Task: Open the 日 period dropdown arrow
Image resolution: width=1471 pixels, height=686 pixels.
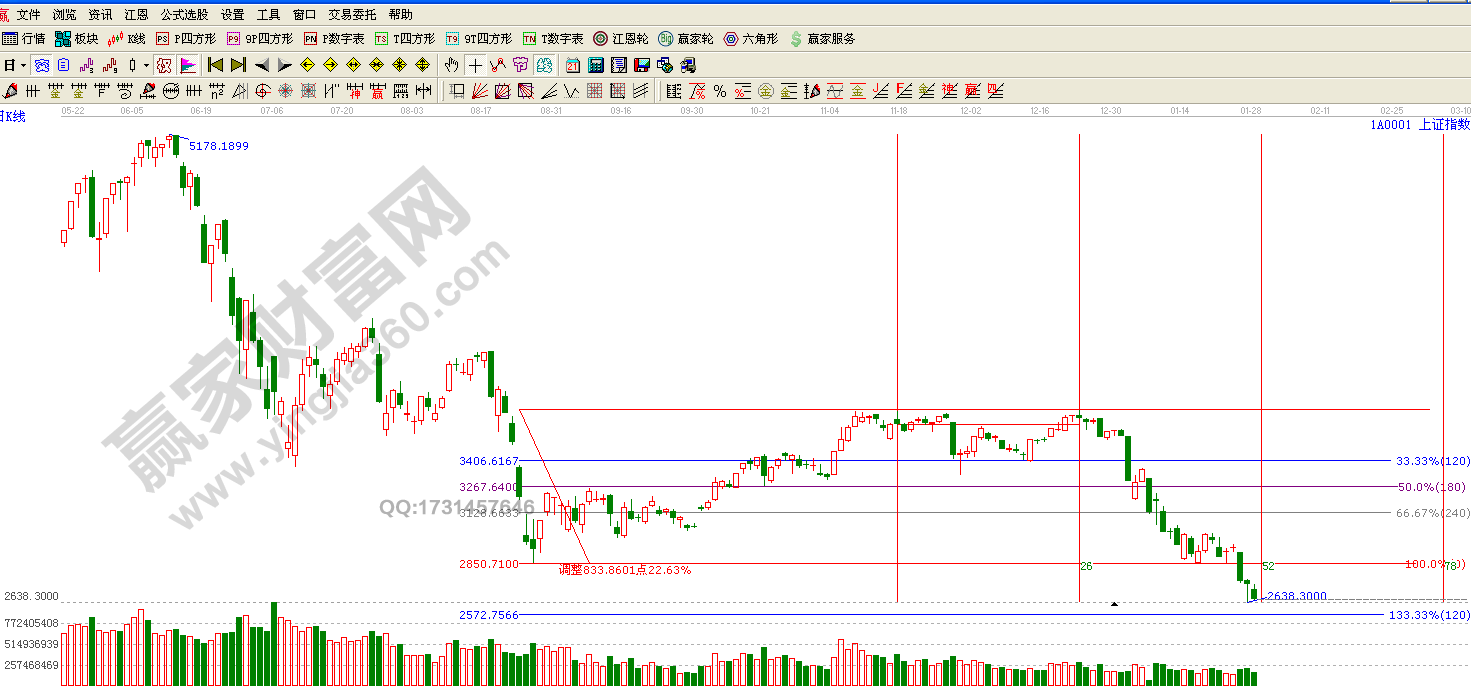Action: coord(22,65)
